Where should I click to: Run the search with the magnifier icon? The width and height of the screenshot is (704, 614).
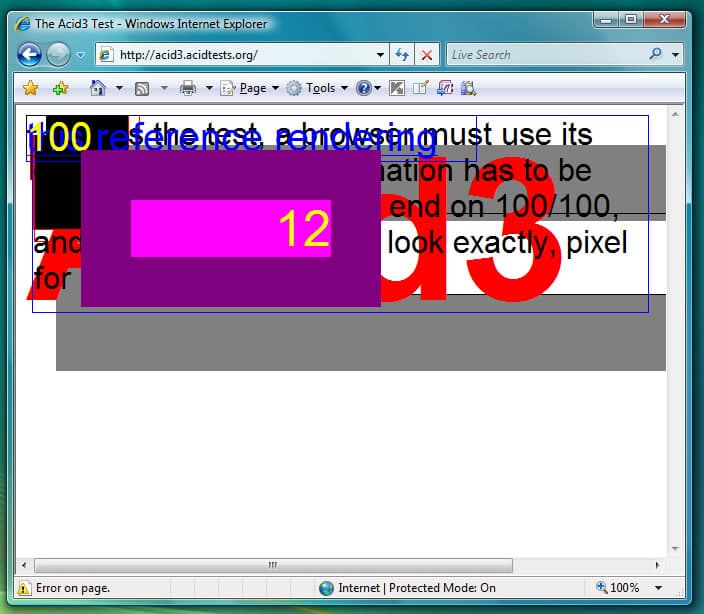click(x=656, y=54)
